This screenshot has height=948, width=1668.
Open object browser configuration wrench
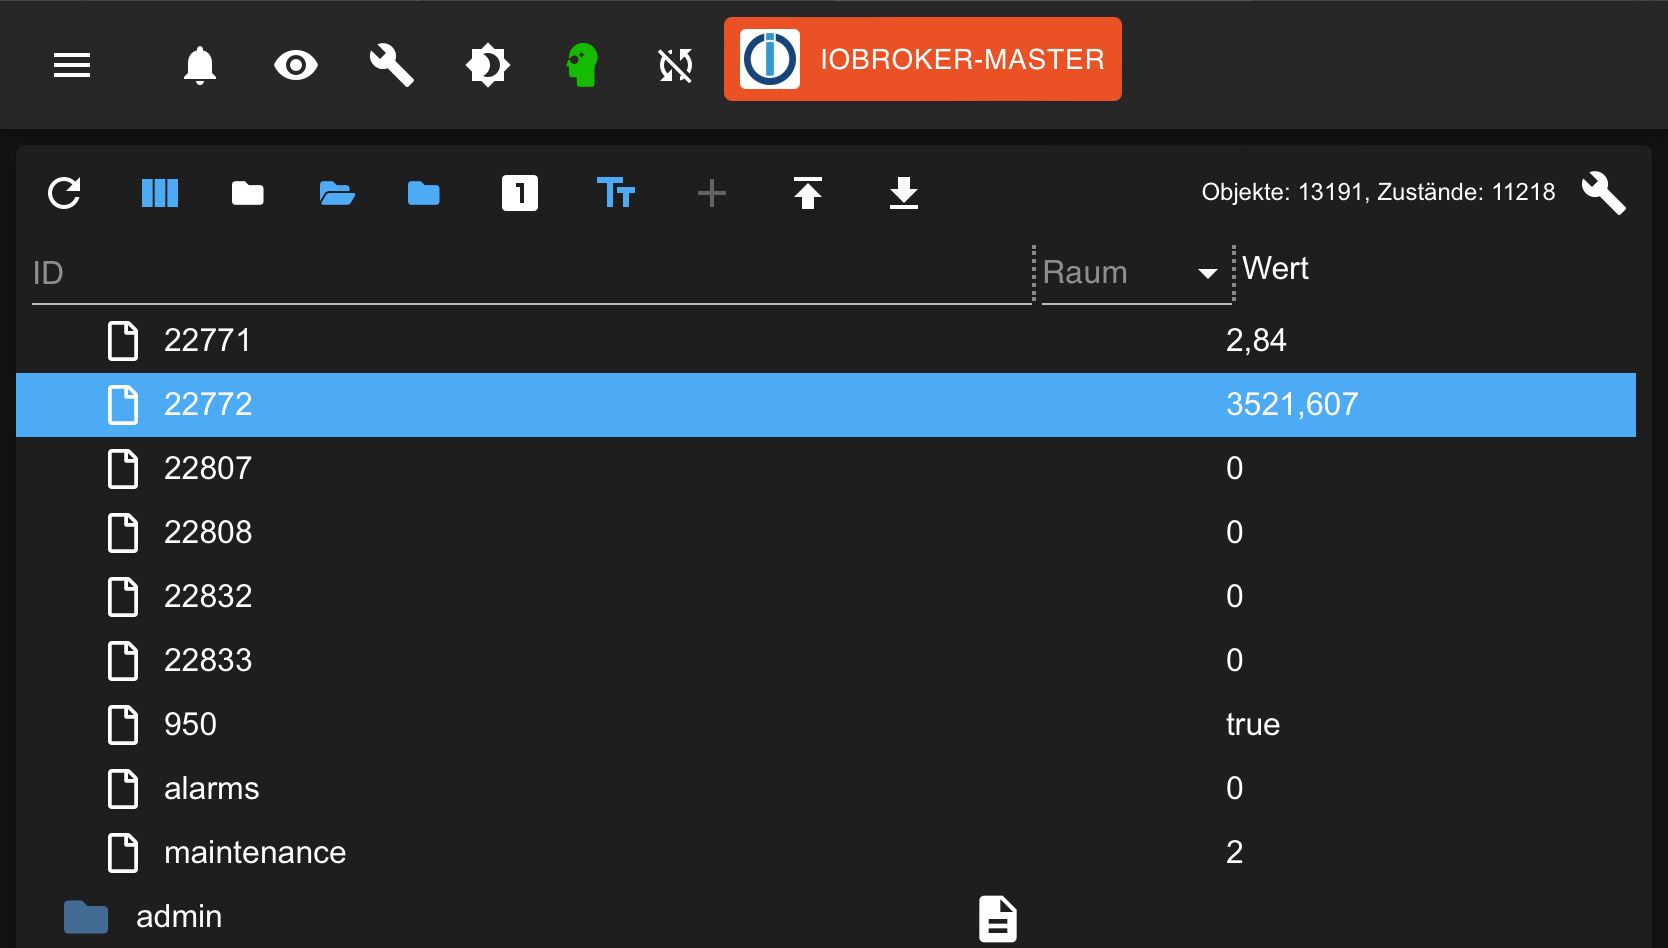[x=1604, y=193]
